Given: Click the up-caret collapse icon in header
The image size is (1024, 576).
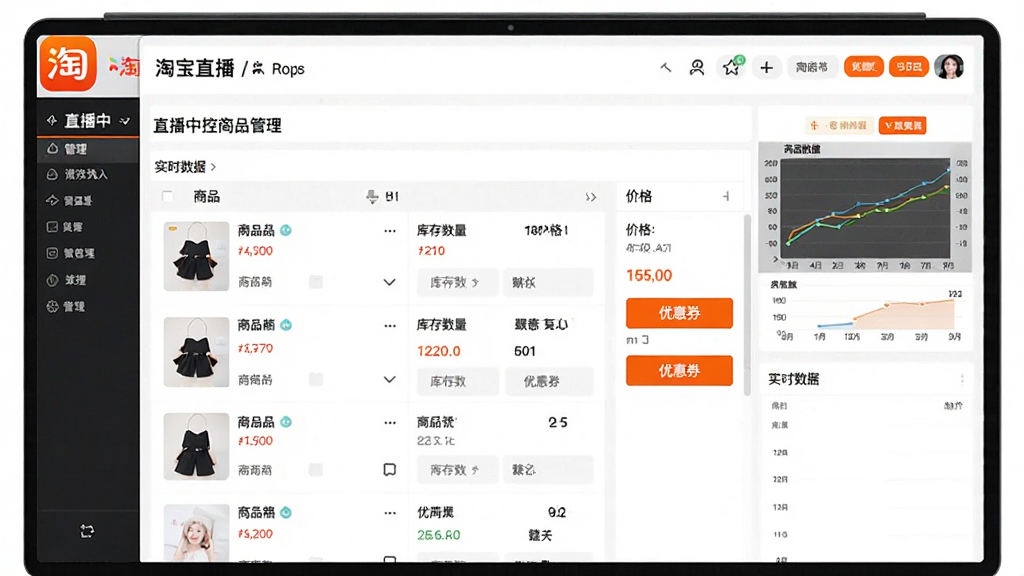Looking at the screenshot, I should pos(665,67).
